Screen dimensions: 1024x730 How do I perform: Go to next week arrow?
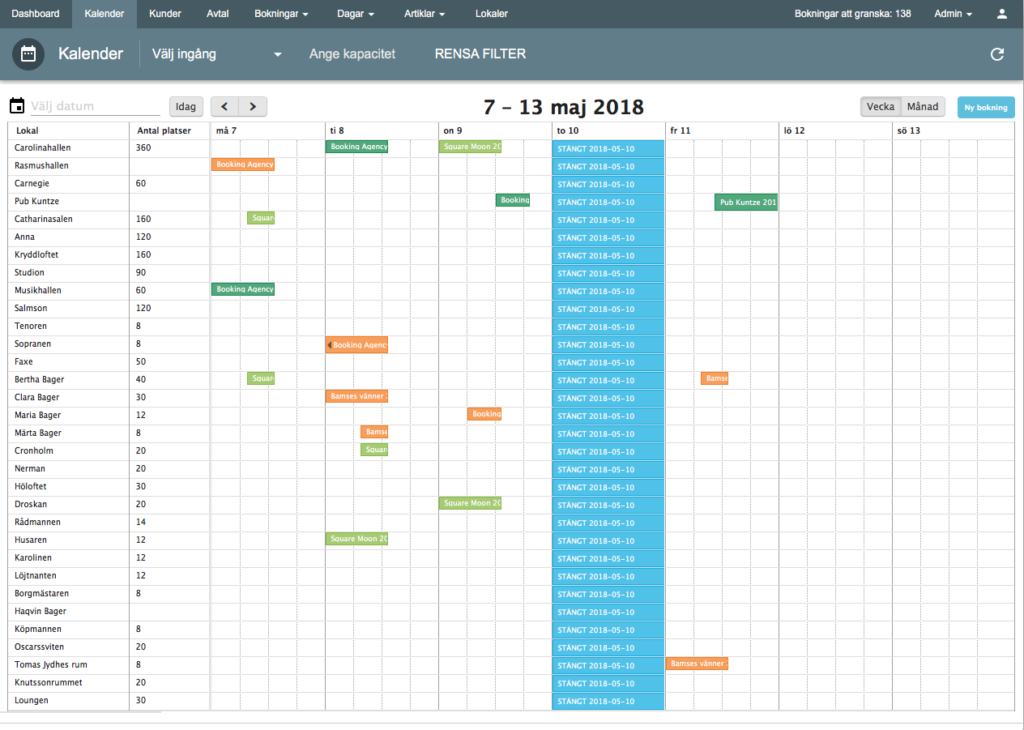pyautogui.click(x=253, y=106)
